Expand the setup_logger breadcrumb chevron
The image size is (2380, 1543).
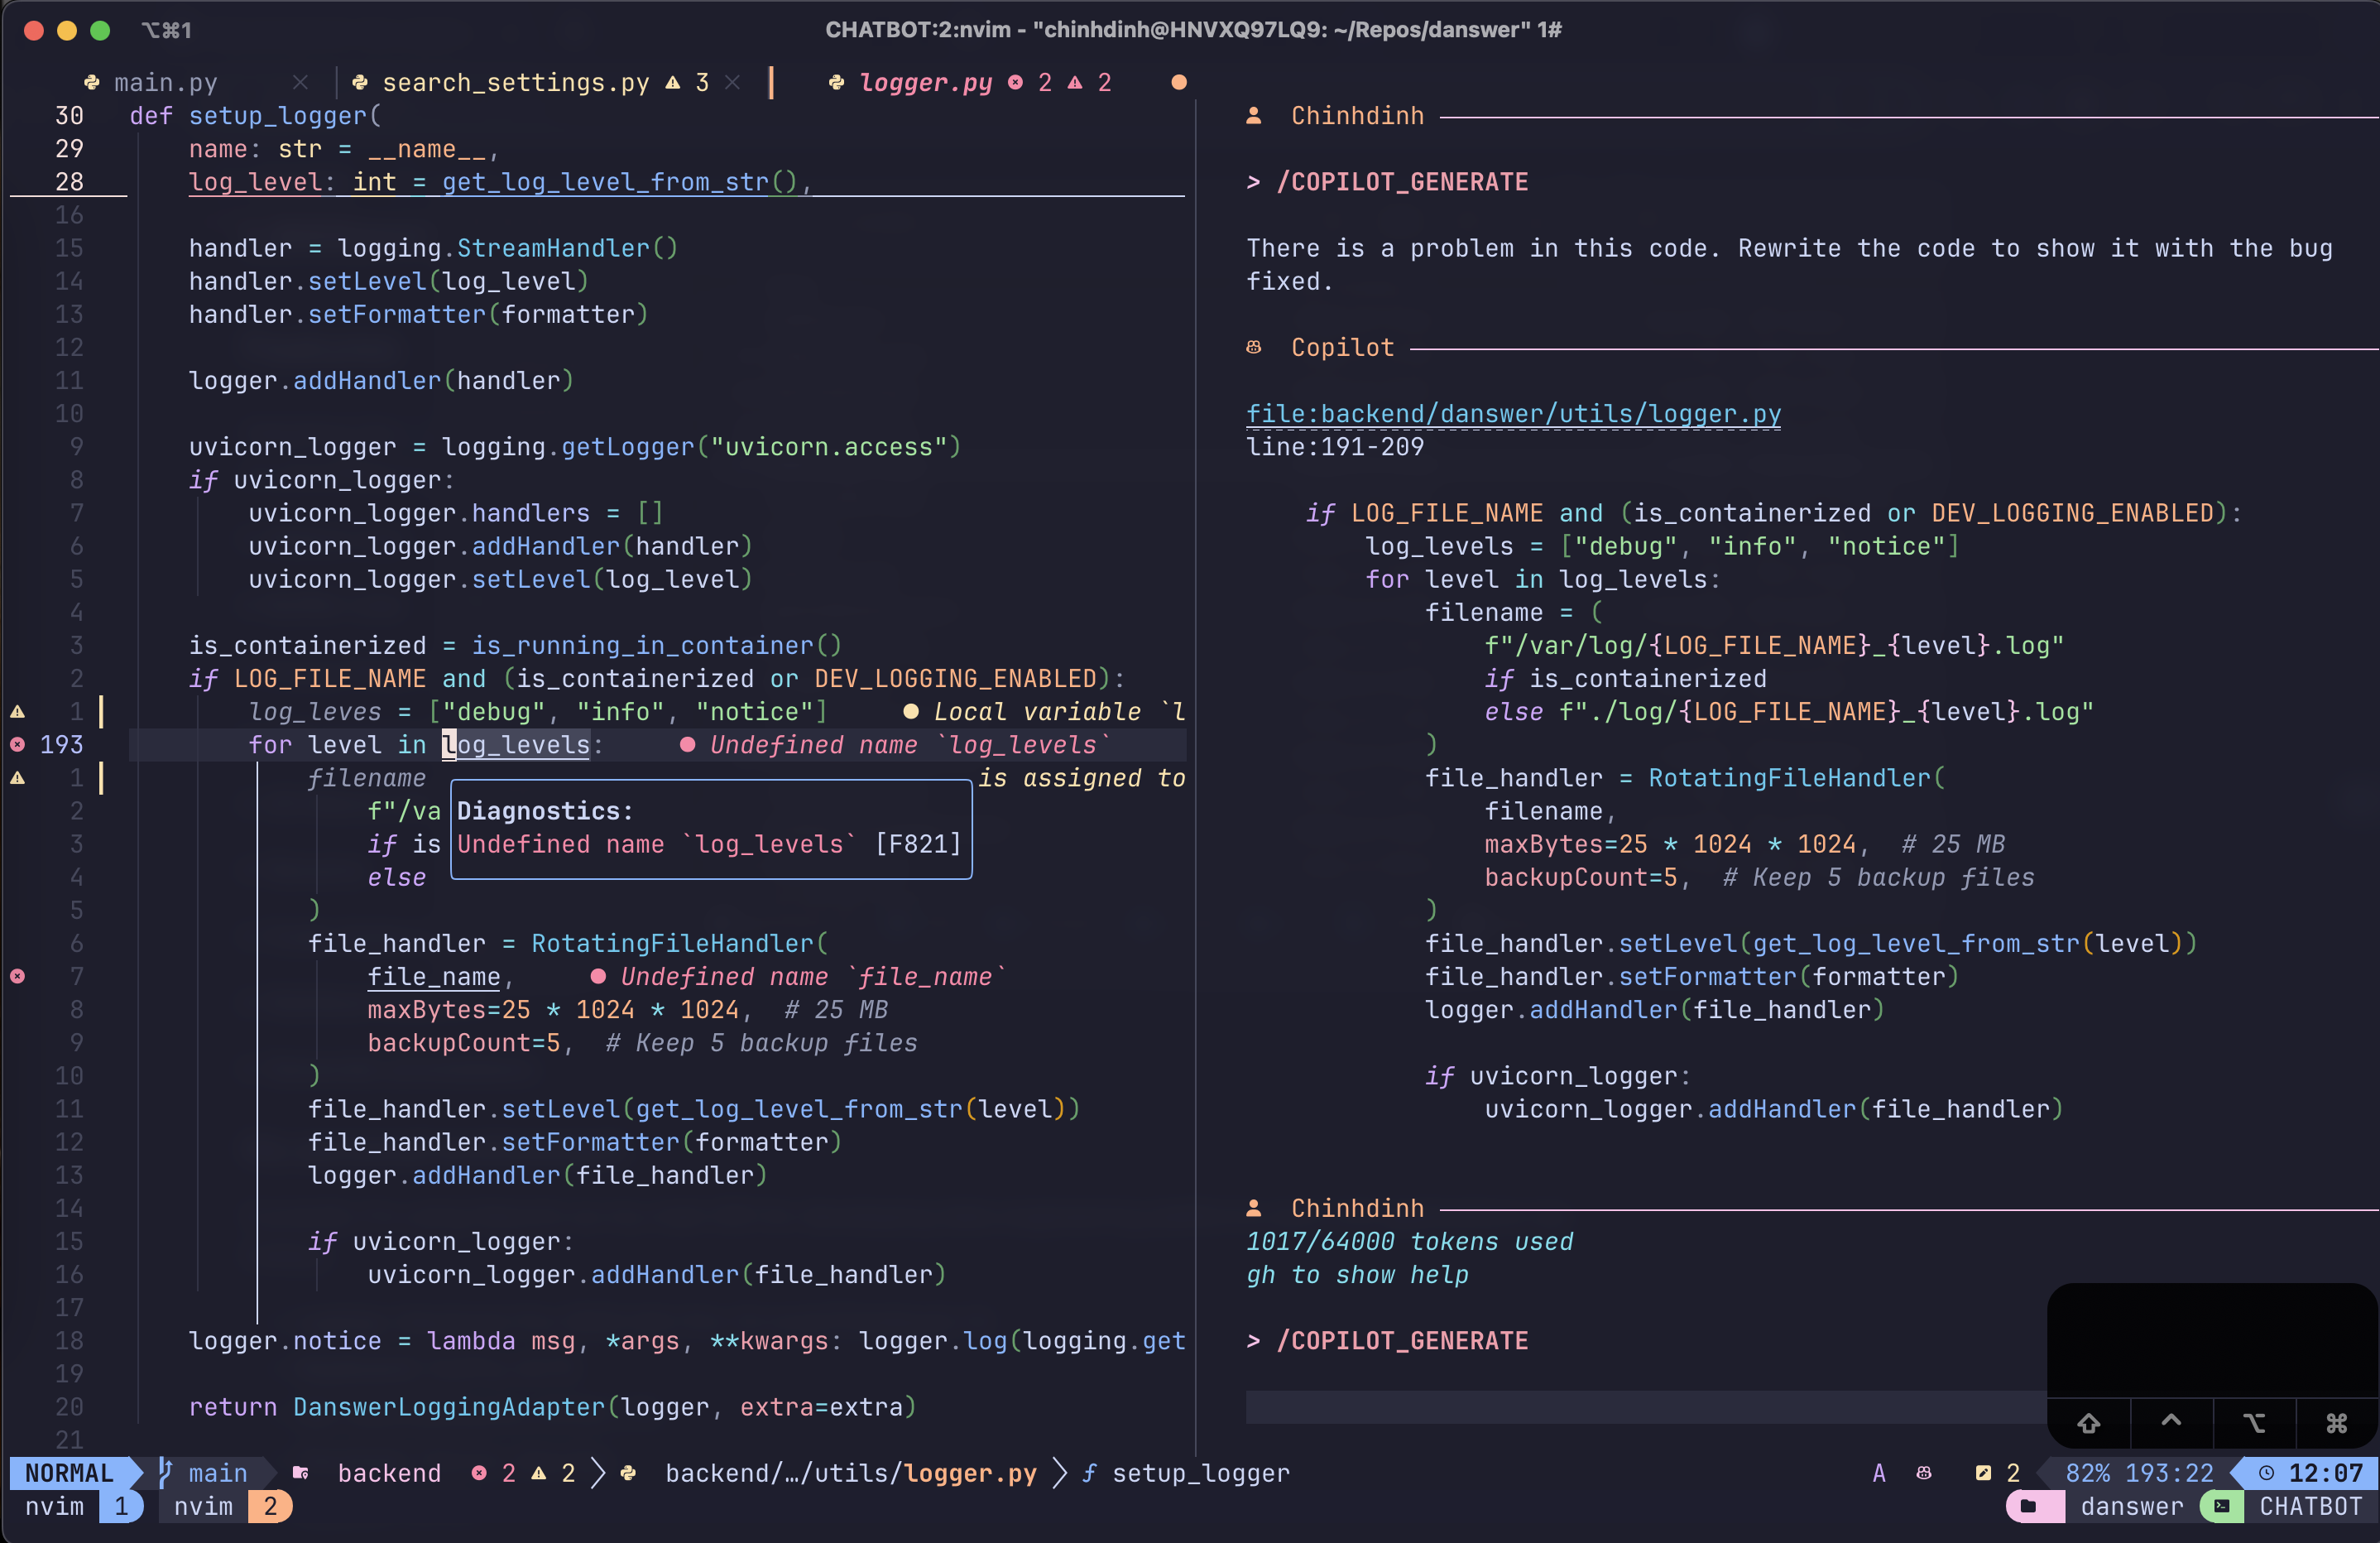[1060, 1473]
